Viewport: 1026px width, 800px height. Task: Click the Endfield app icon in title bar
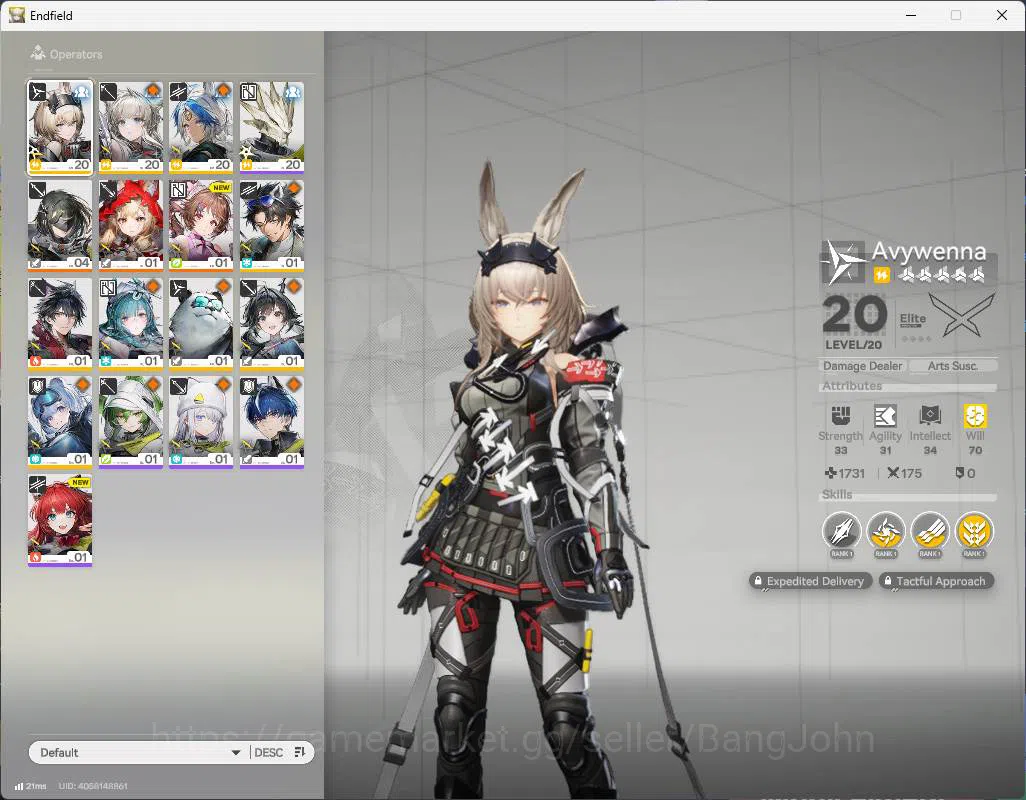click(17, 15)
